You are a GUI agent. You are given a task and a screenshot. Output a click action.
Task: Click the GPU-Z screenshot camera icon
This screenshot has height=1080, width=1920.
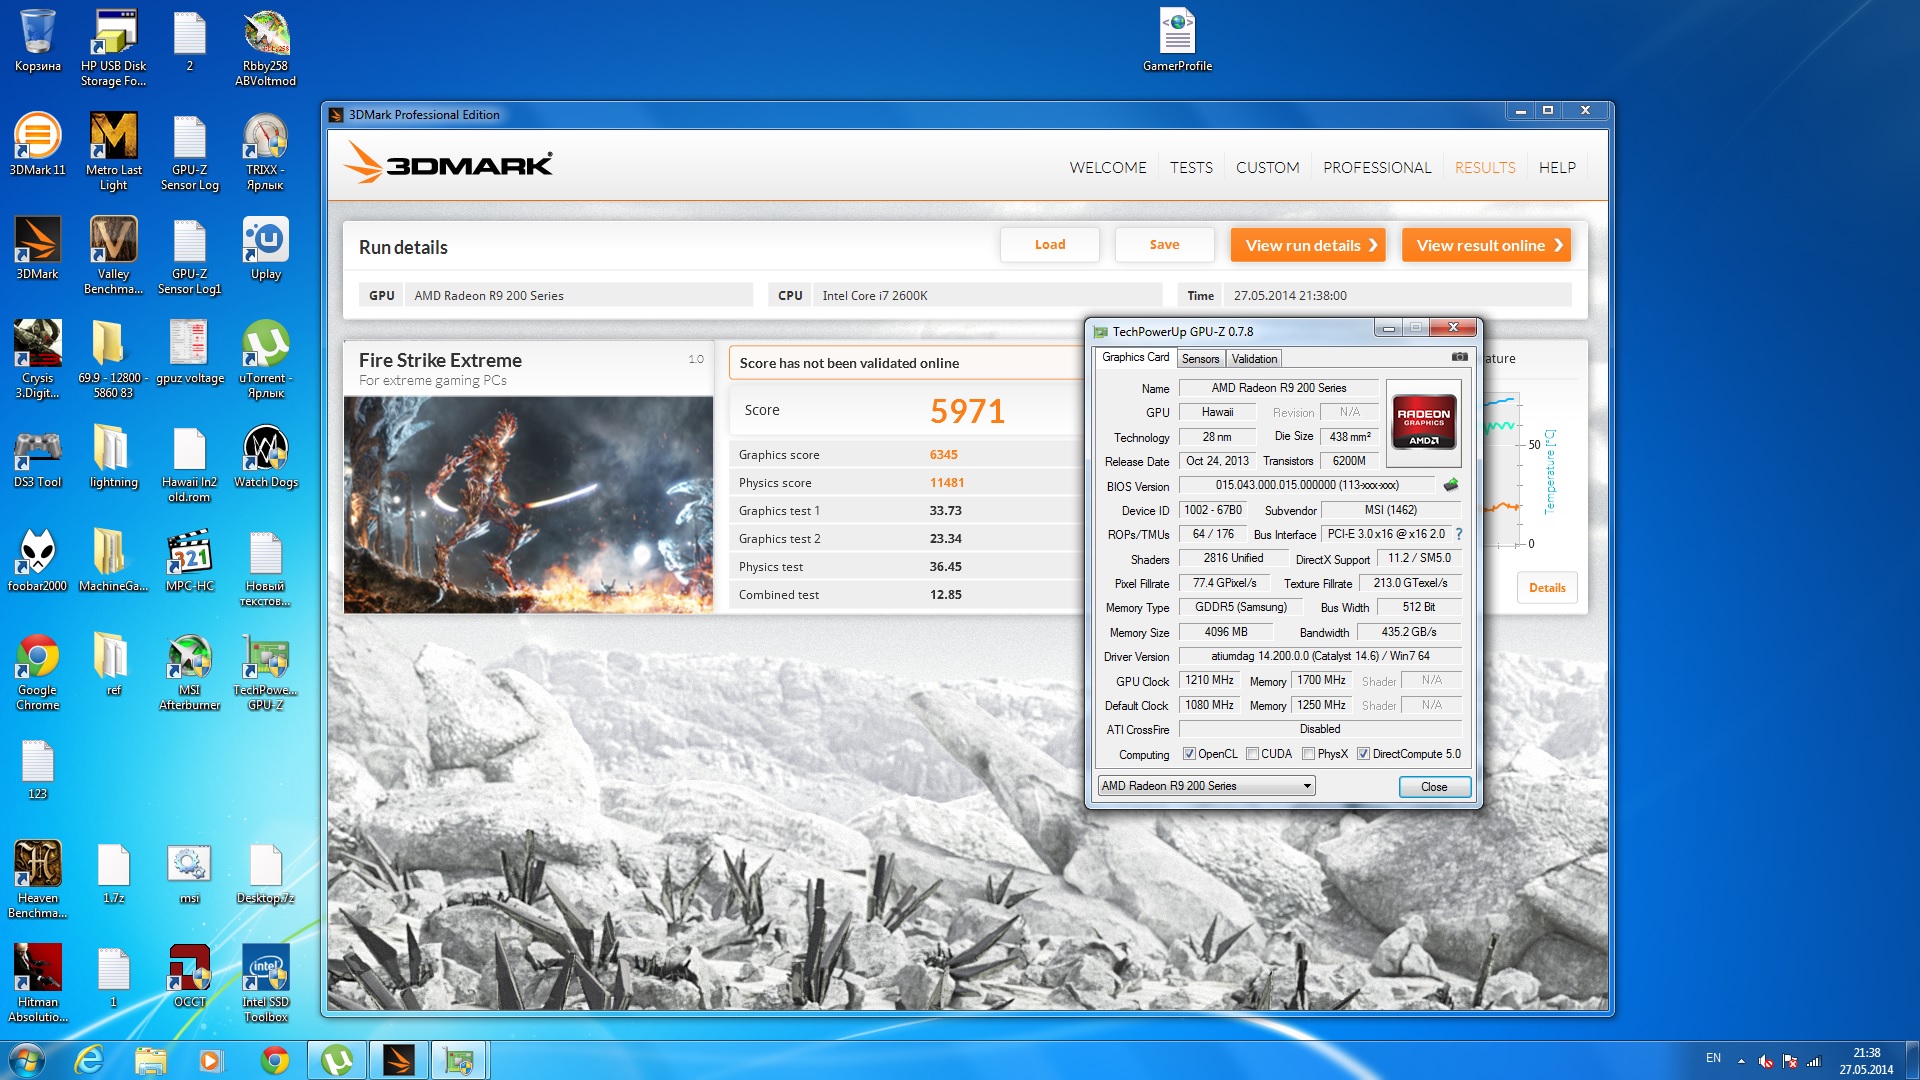1460,357
